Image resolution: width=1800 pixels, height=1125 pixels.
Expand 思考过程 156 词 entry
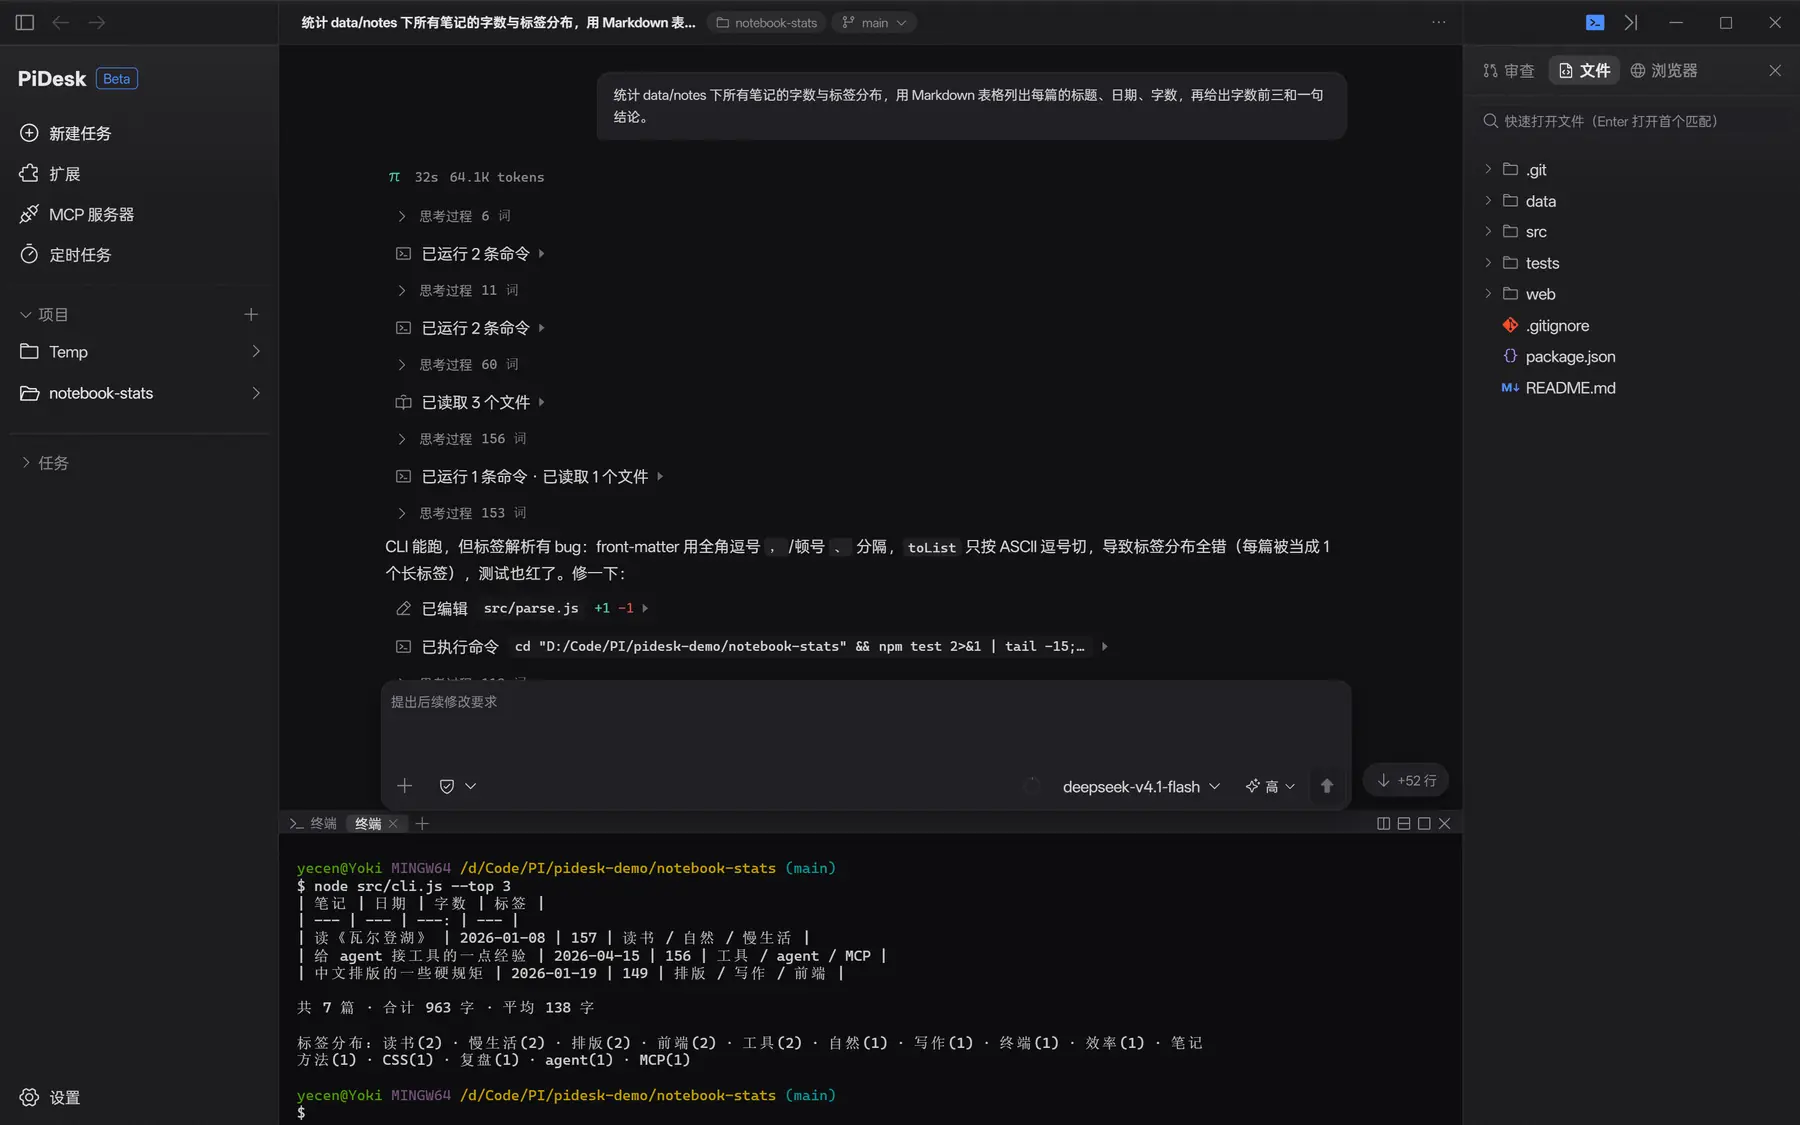pos(462,439)
